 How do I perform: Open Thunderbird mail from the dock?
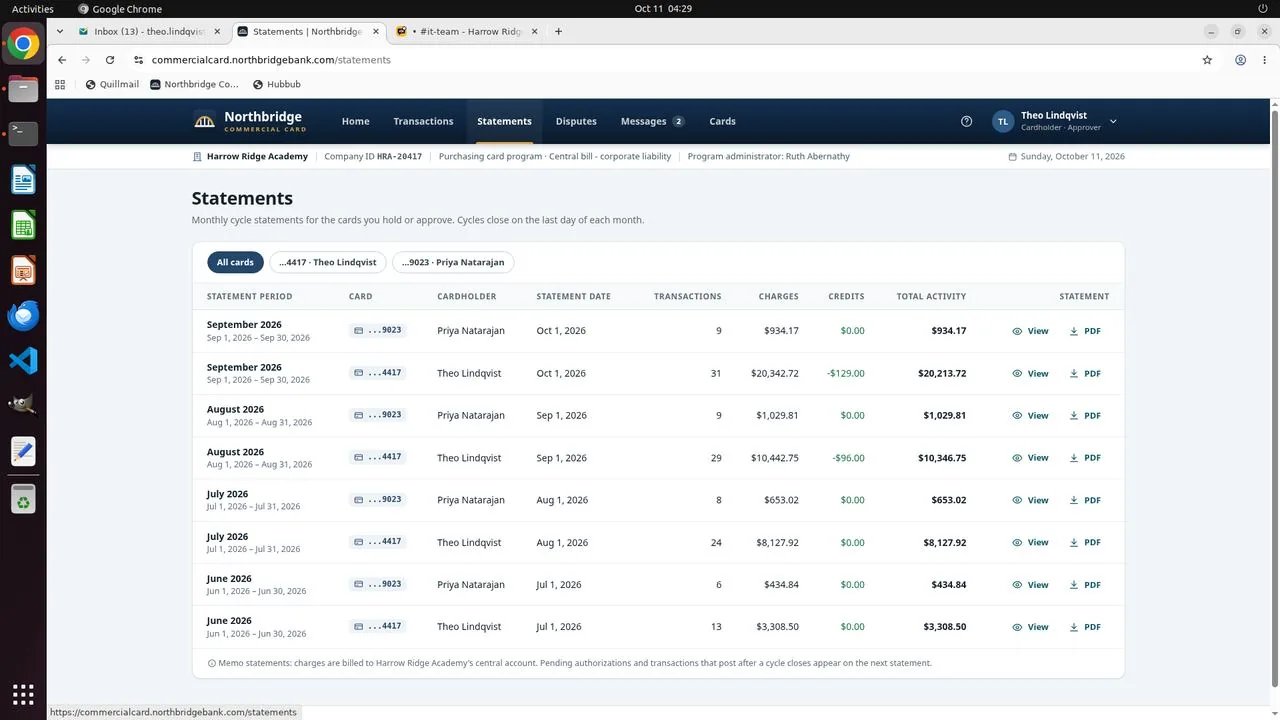pyautogui.click(x=23, y=315)
